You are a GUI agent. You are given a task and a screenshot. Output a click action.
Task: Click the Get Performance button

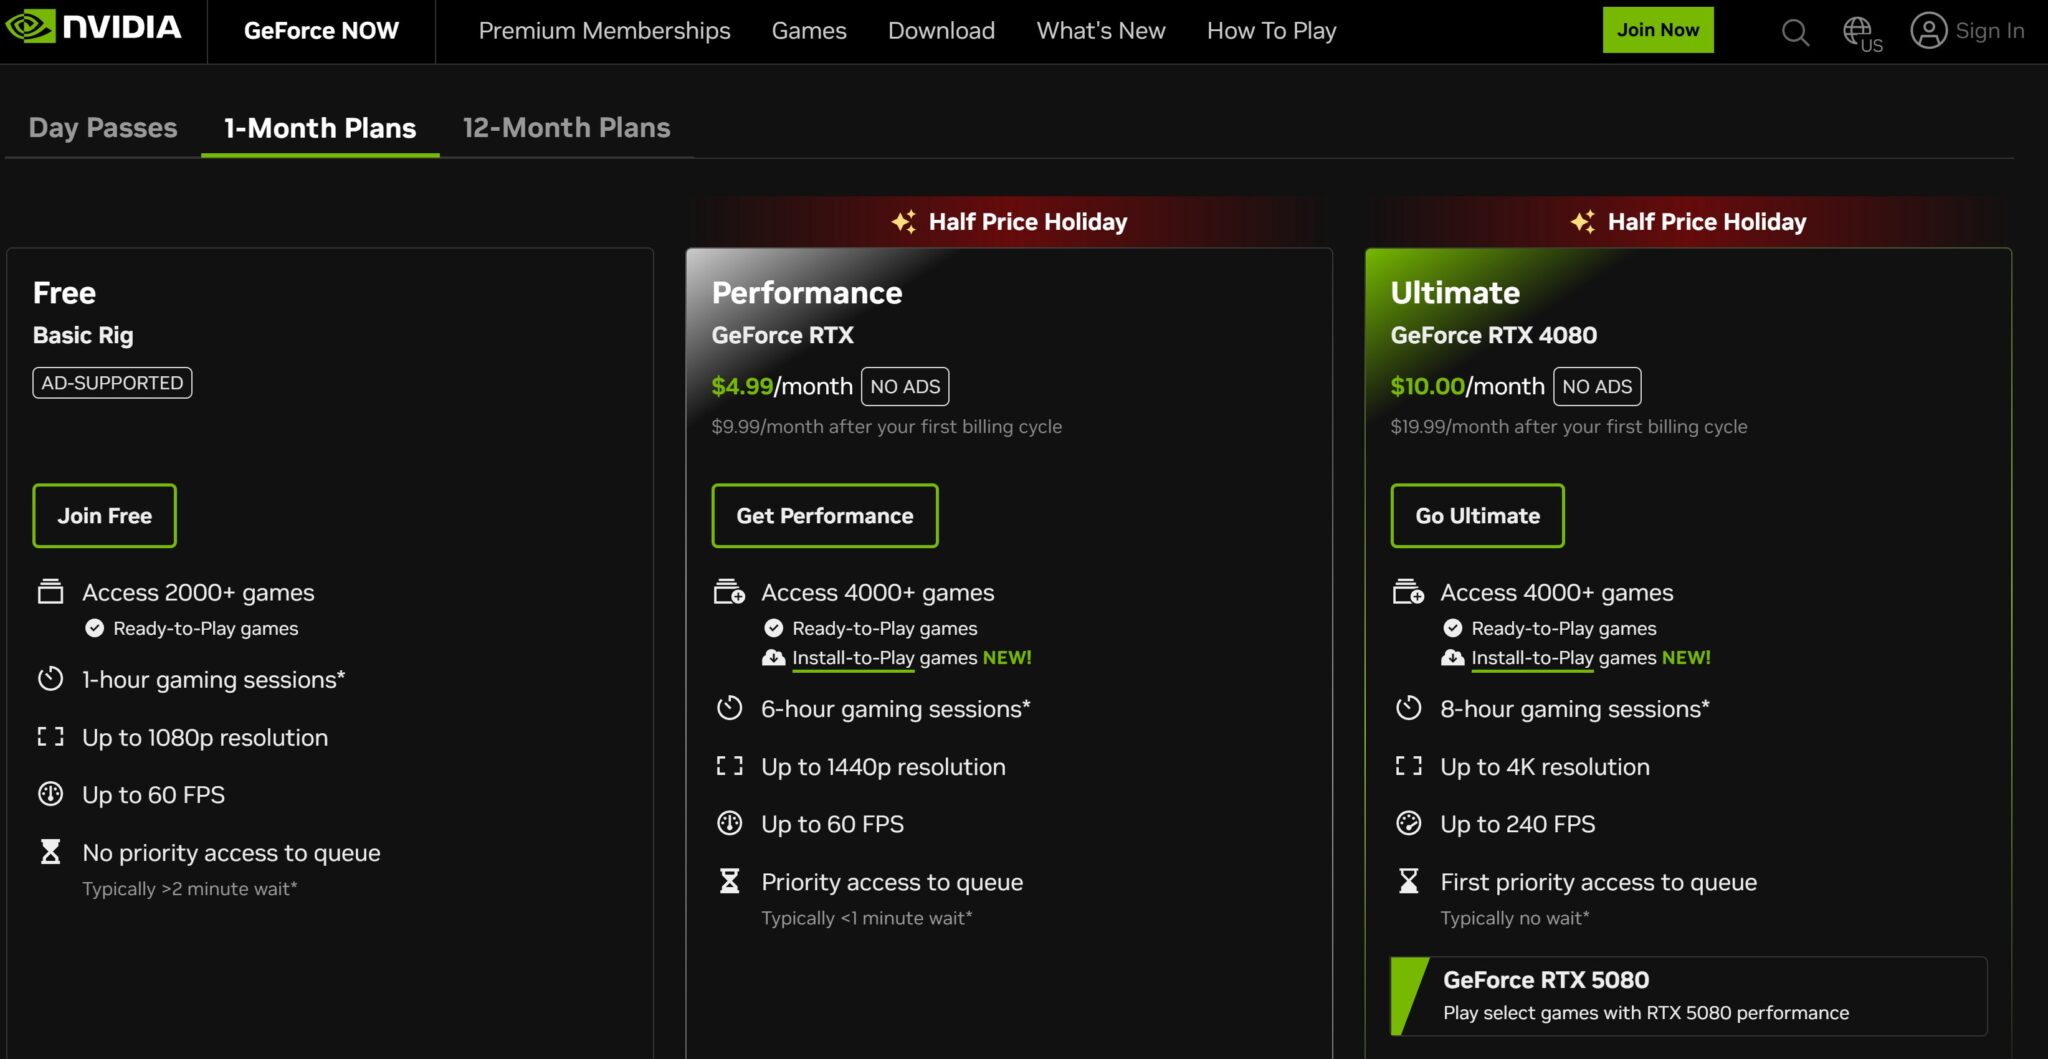[x=824, y=515]
